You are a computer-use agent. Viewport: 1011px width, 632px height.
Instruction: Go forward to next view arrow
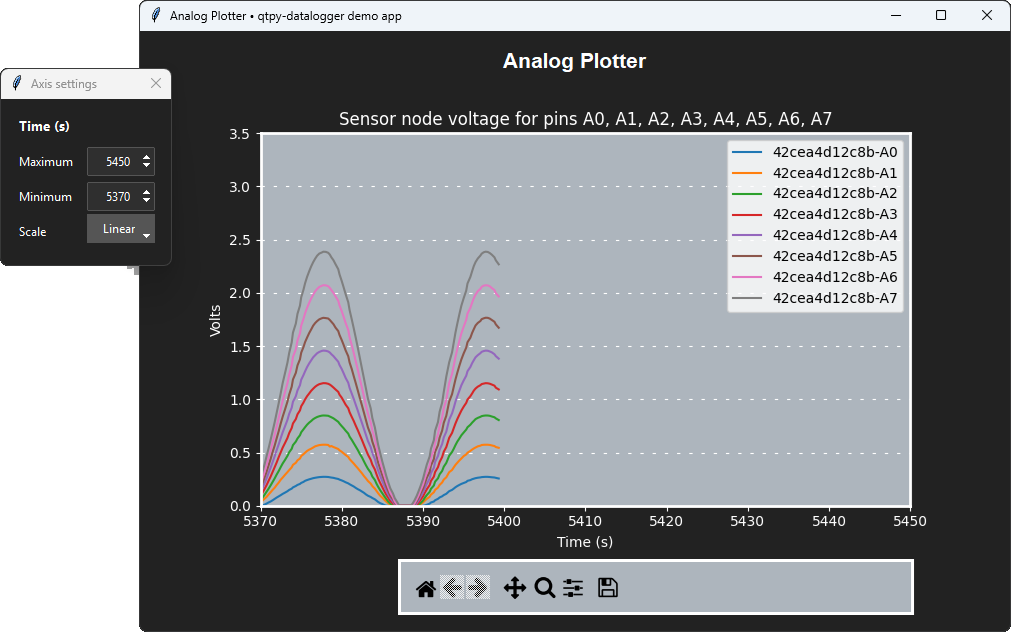click(x=478, y=588)
